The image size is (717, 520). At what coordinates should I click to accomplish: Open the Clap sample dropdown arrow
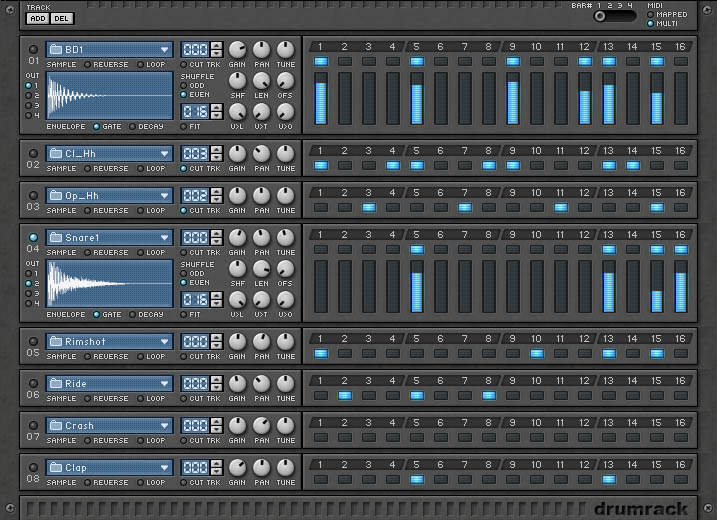pyautogui.click(x=165, y=468)
